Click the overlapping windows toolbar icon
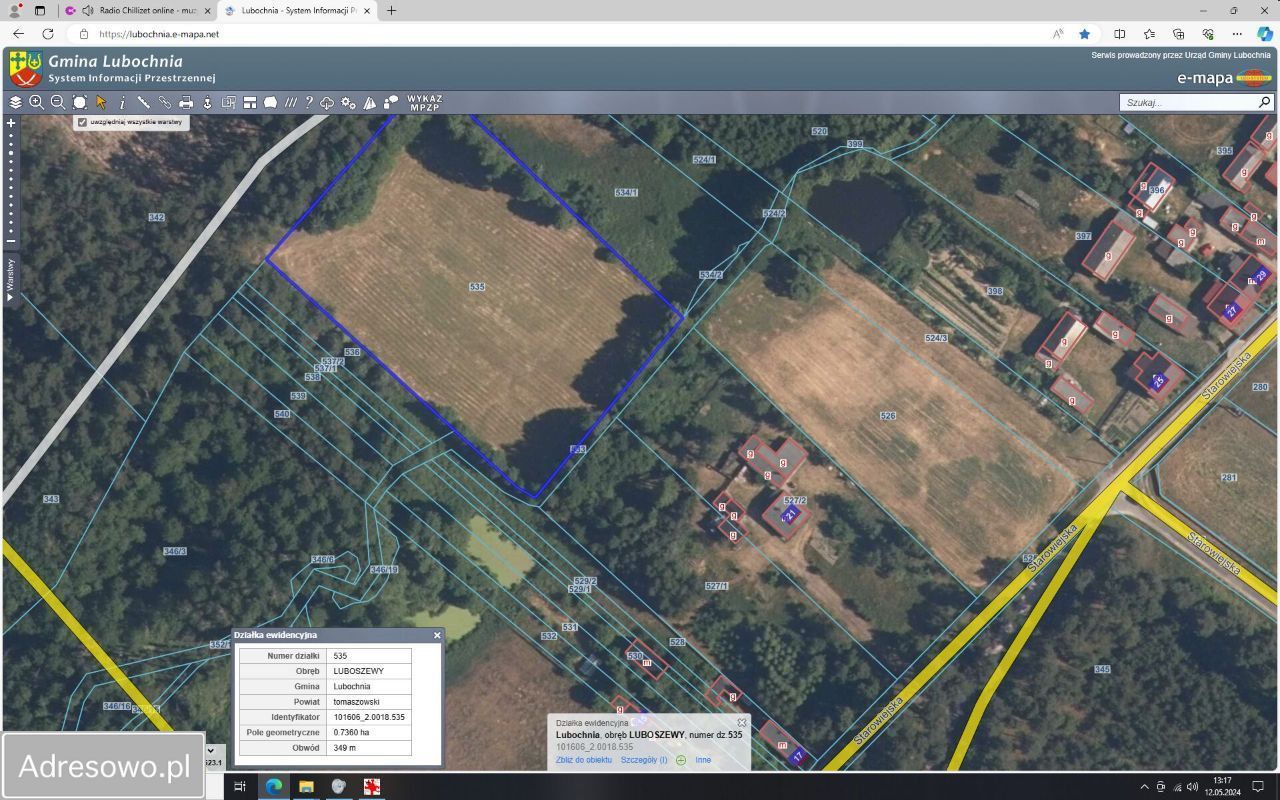 pyautogui.click(x=228, y=102)
